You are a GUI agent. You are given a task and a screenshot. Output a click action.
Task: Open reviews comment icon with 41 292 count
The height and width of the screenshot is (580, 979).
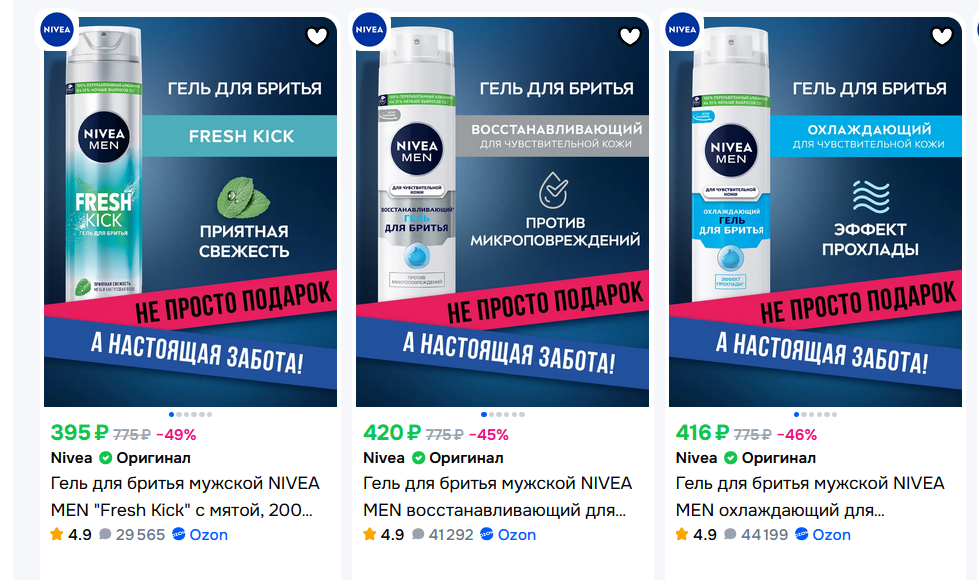coord(418,534)
